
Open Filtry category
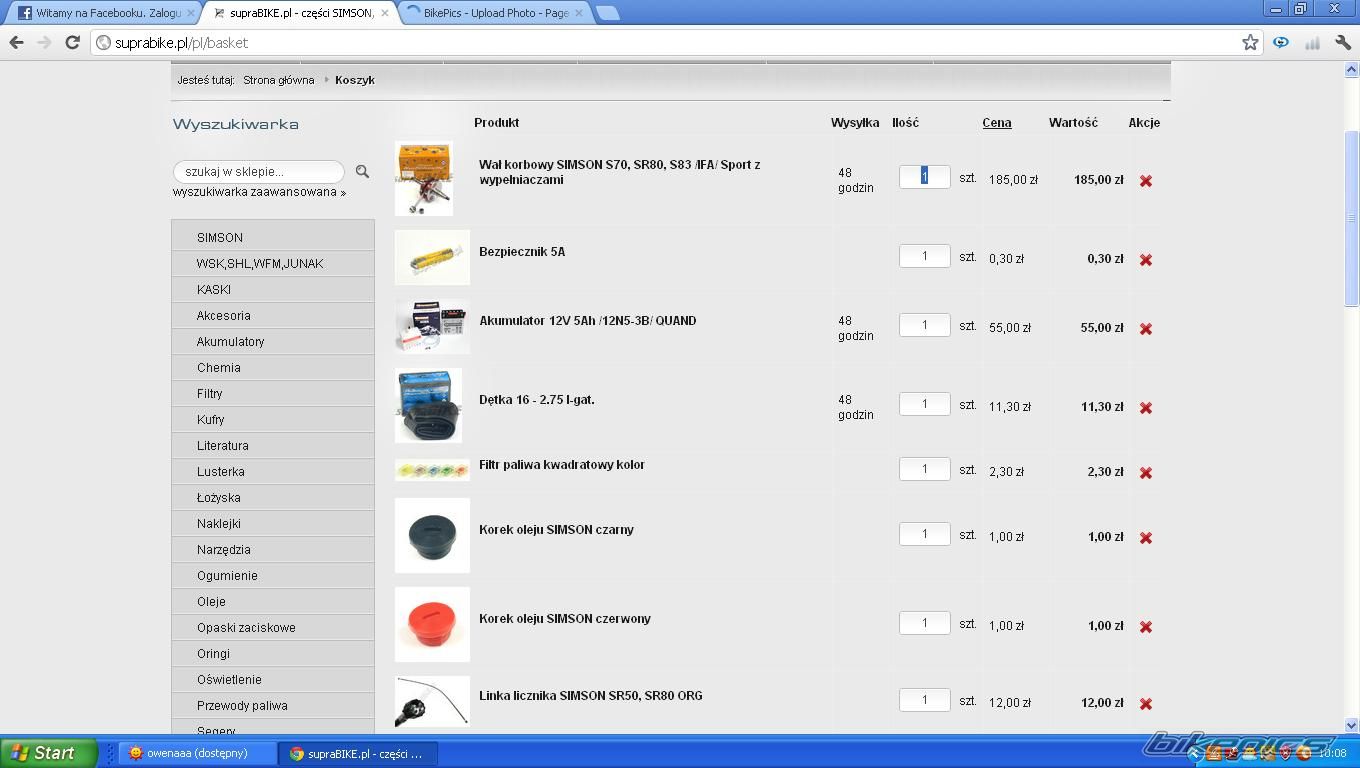pos(273,394)
